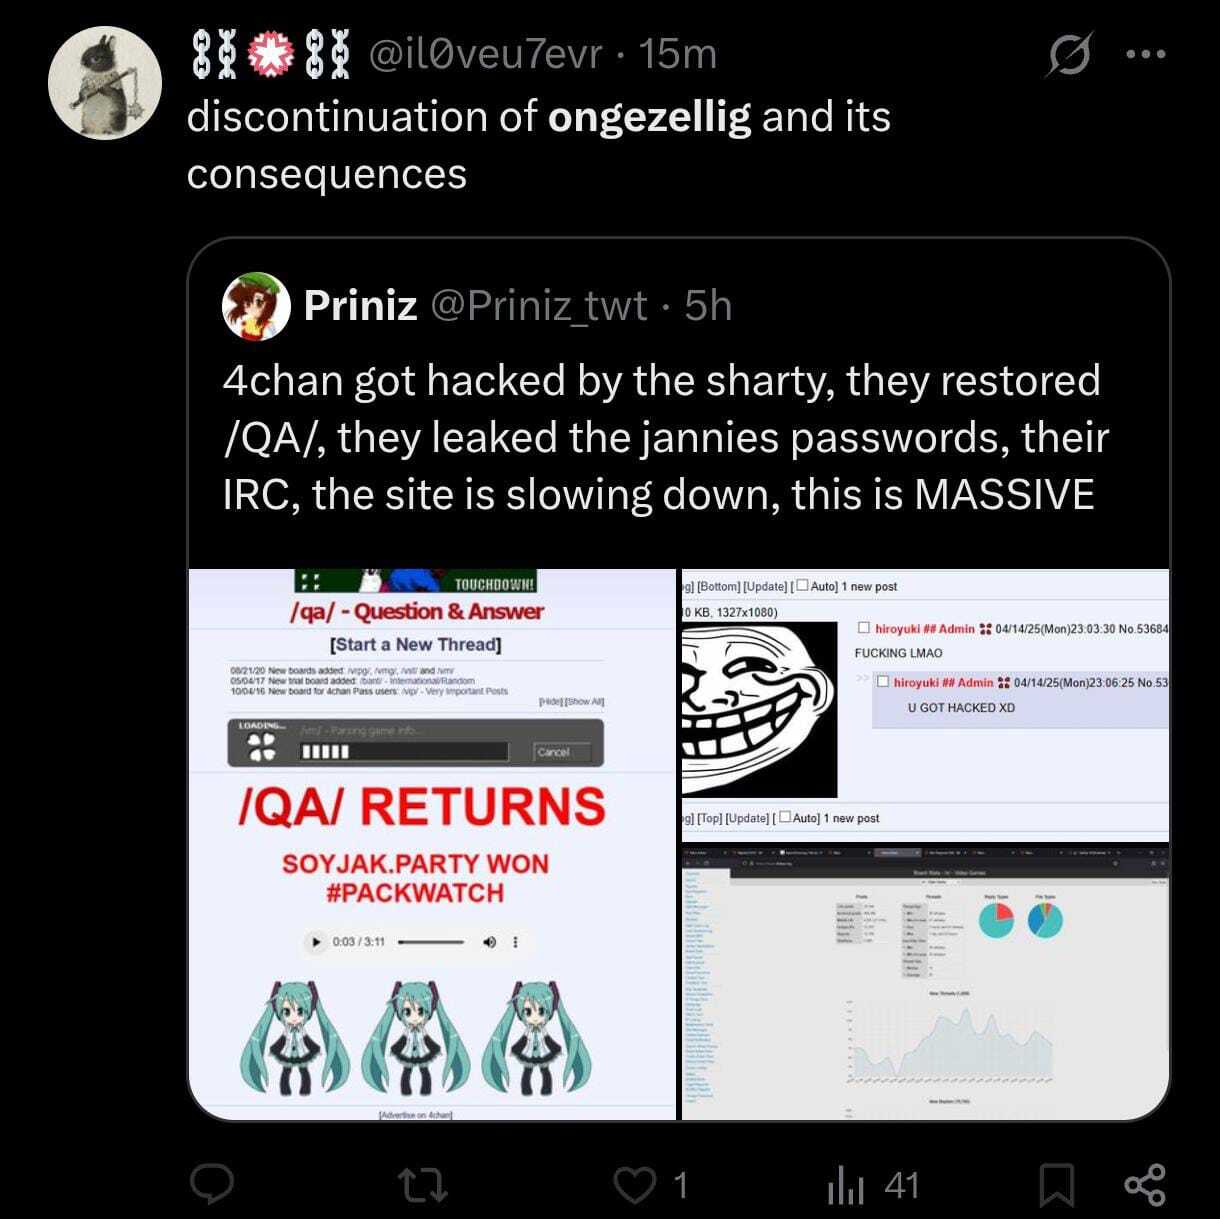Open the /qa/ Returns screenshot image

click(x=432, y=843)
